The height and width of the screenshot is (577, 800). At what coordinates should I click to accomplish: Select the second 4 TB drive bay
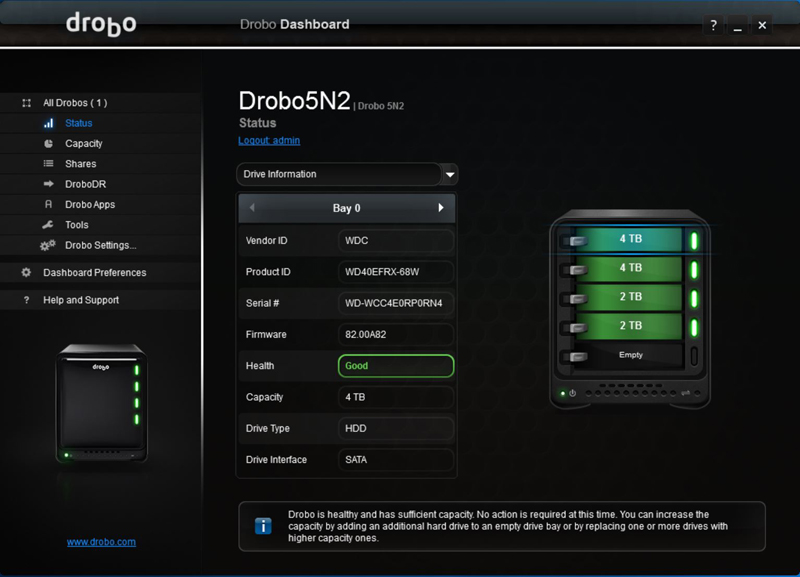tap(631, 268)
